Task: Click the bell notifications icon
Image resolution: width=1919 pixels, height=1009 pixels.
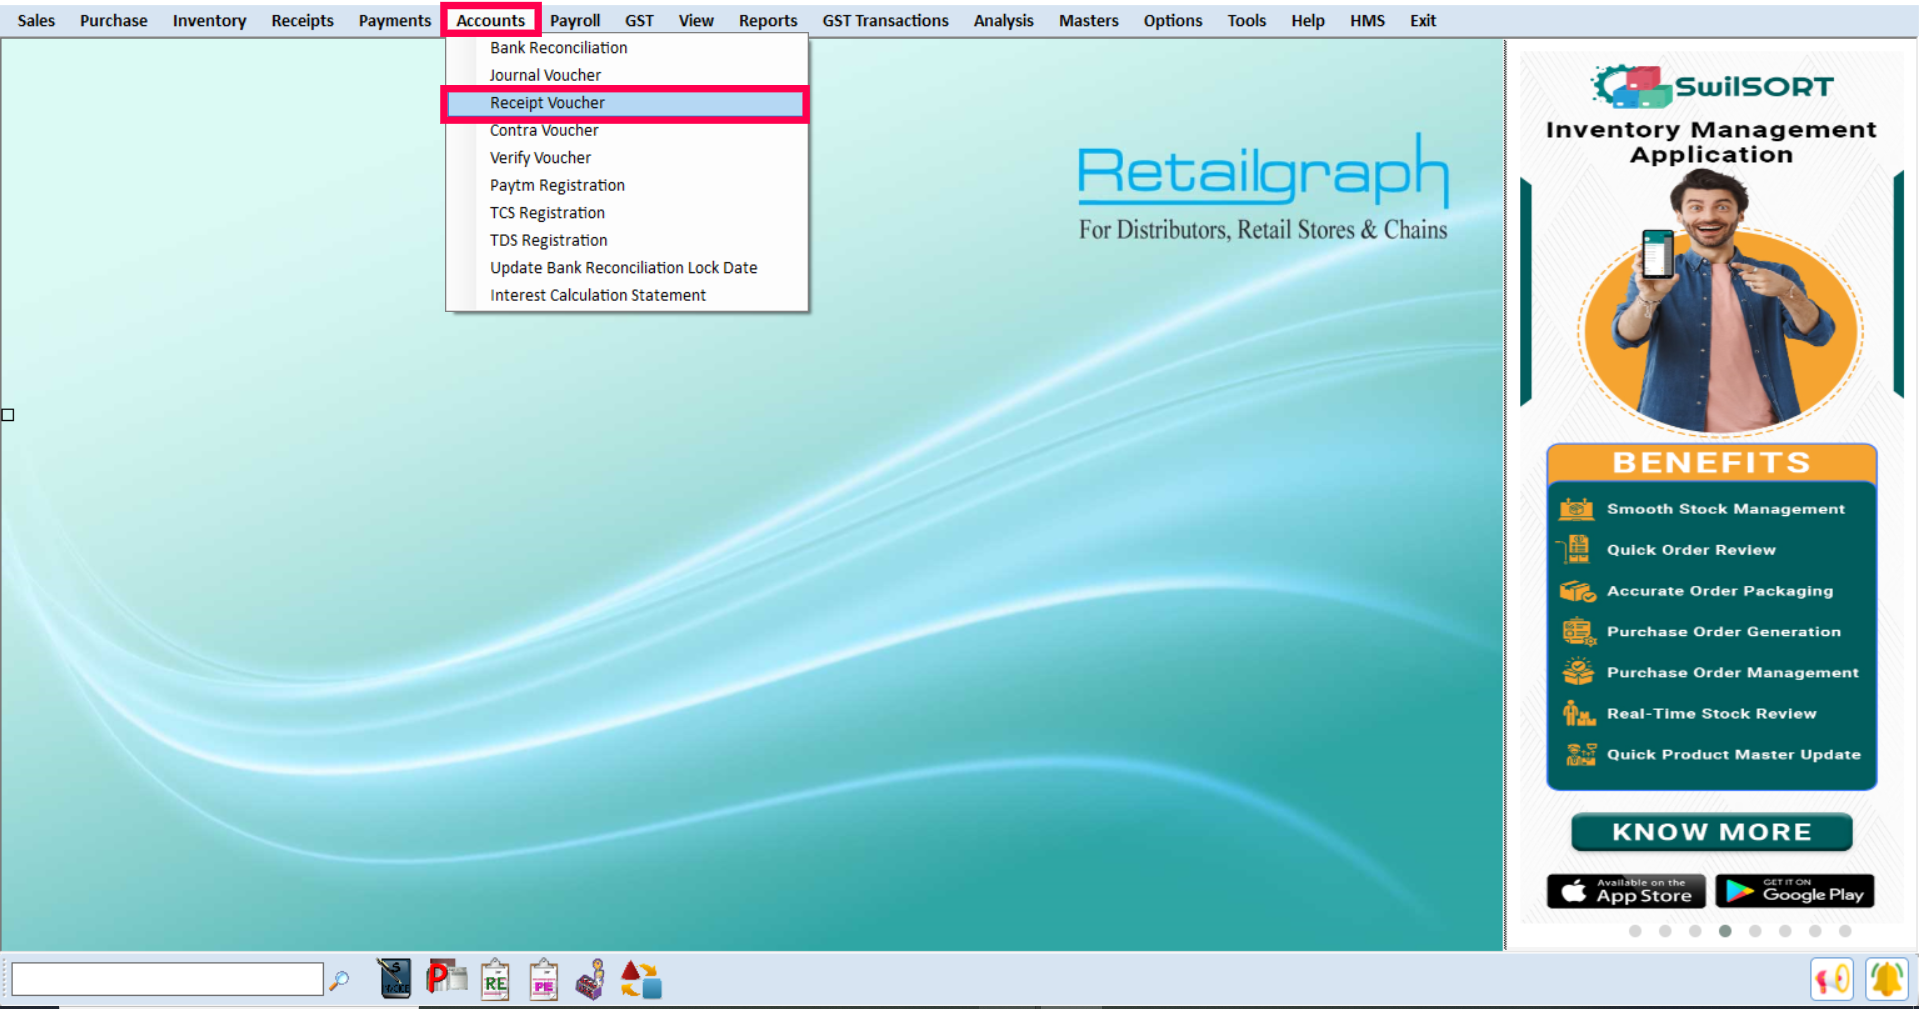Action: pyautogui.click(x=1887, y=979)
